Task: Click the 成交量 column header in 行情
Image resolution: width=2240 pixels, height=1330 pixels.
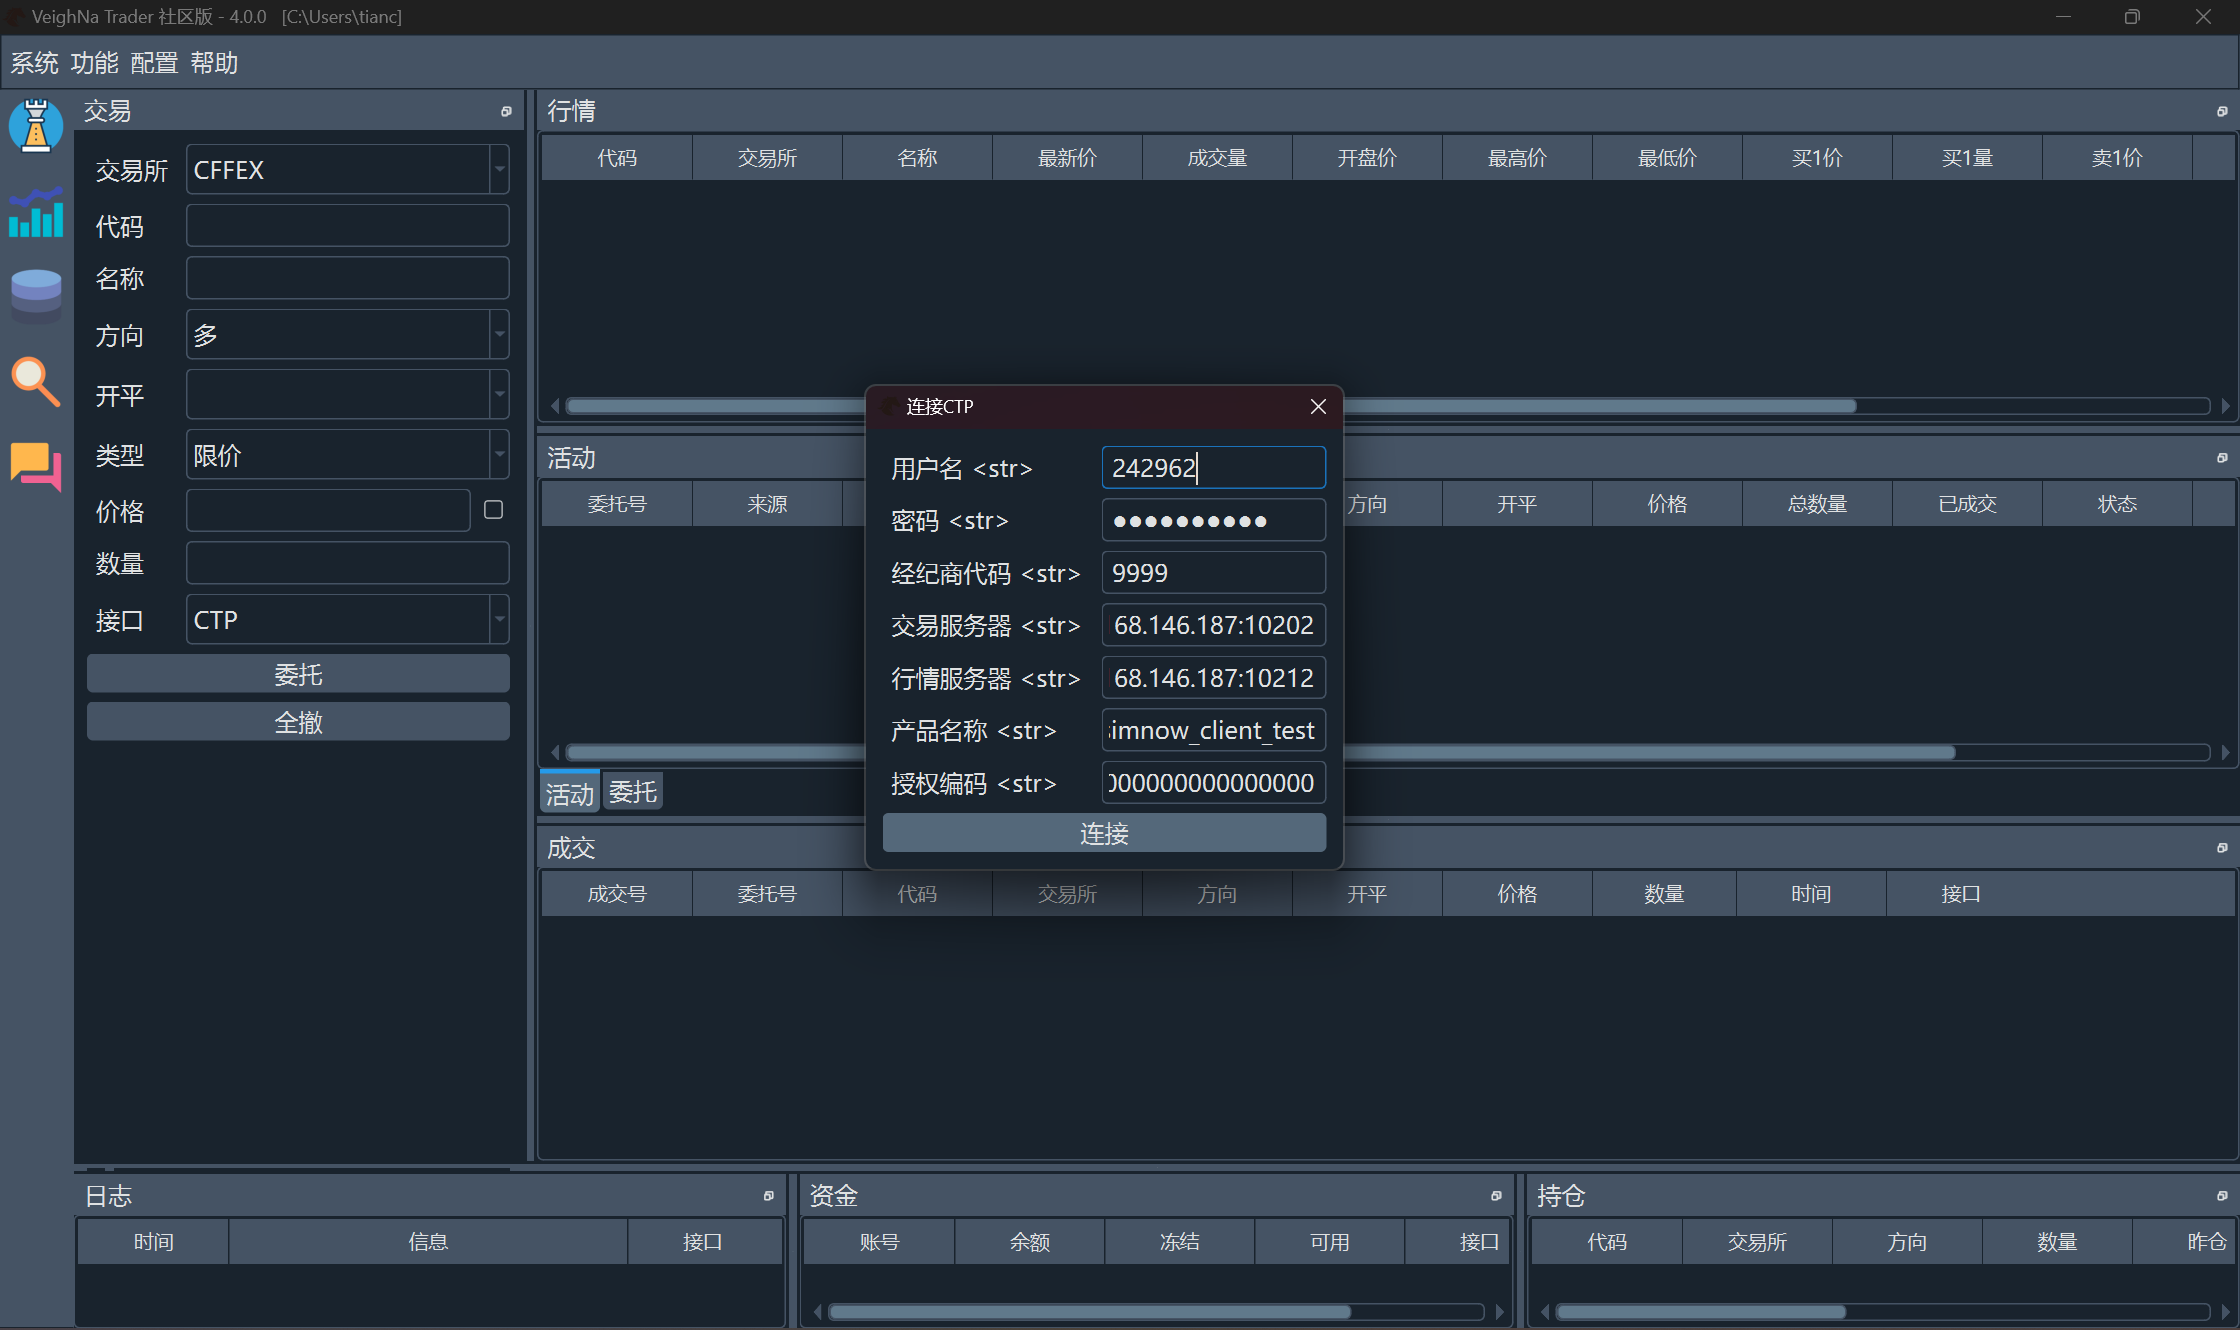Action: [x=1217, y=158]
